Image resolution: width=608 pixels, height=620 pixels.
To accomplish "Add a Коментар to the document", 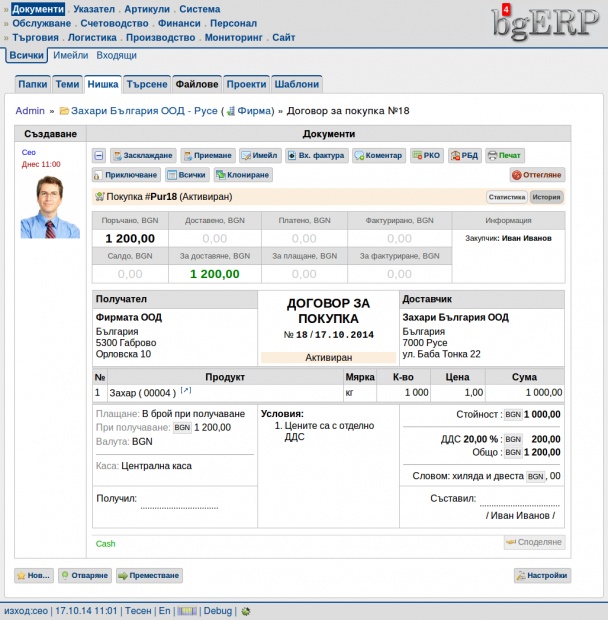I will (x=379, y=155).
